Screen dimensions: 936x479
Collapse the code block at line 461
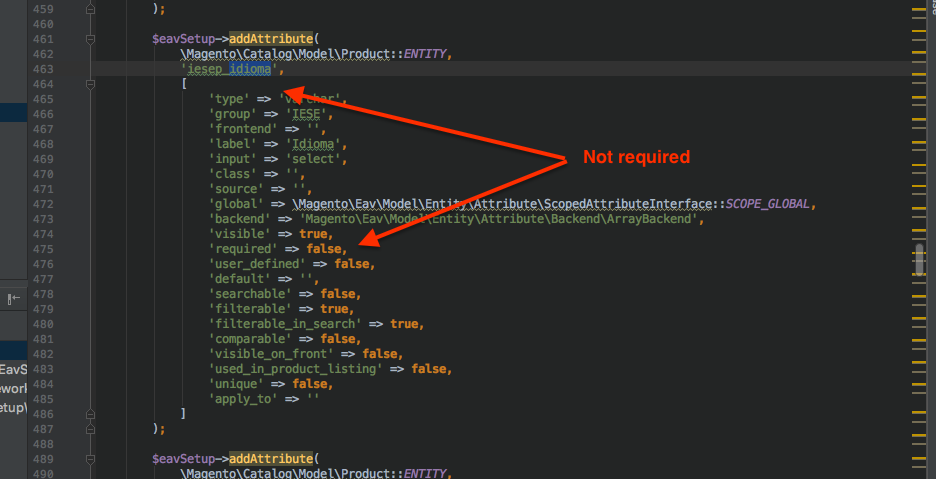91,39
